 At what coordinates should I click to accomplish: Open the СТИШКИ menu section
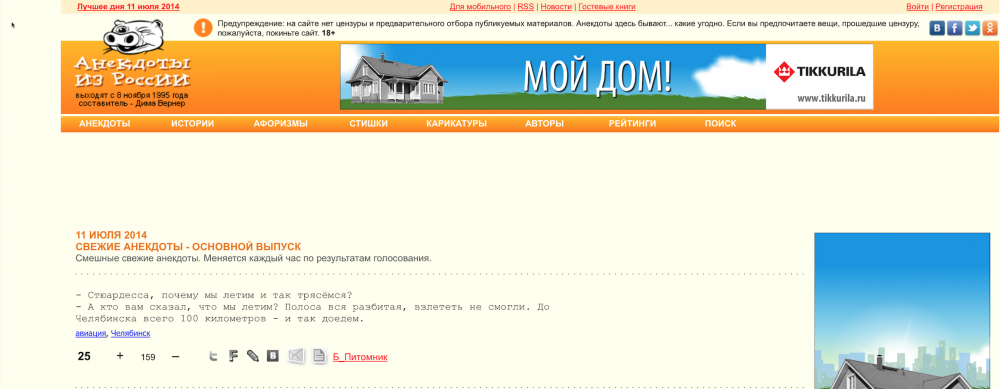click(369, 124)
